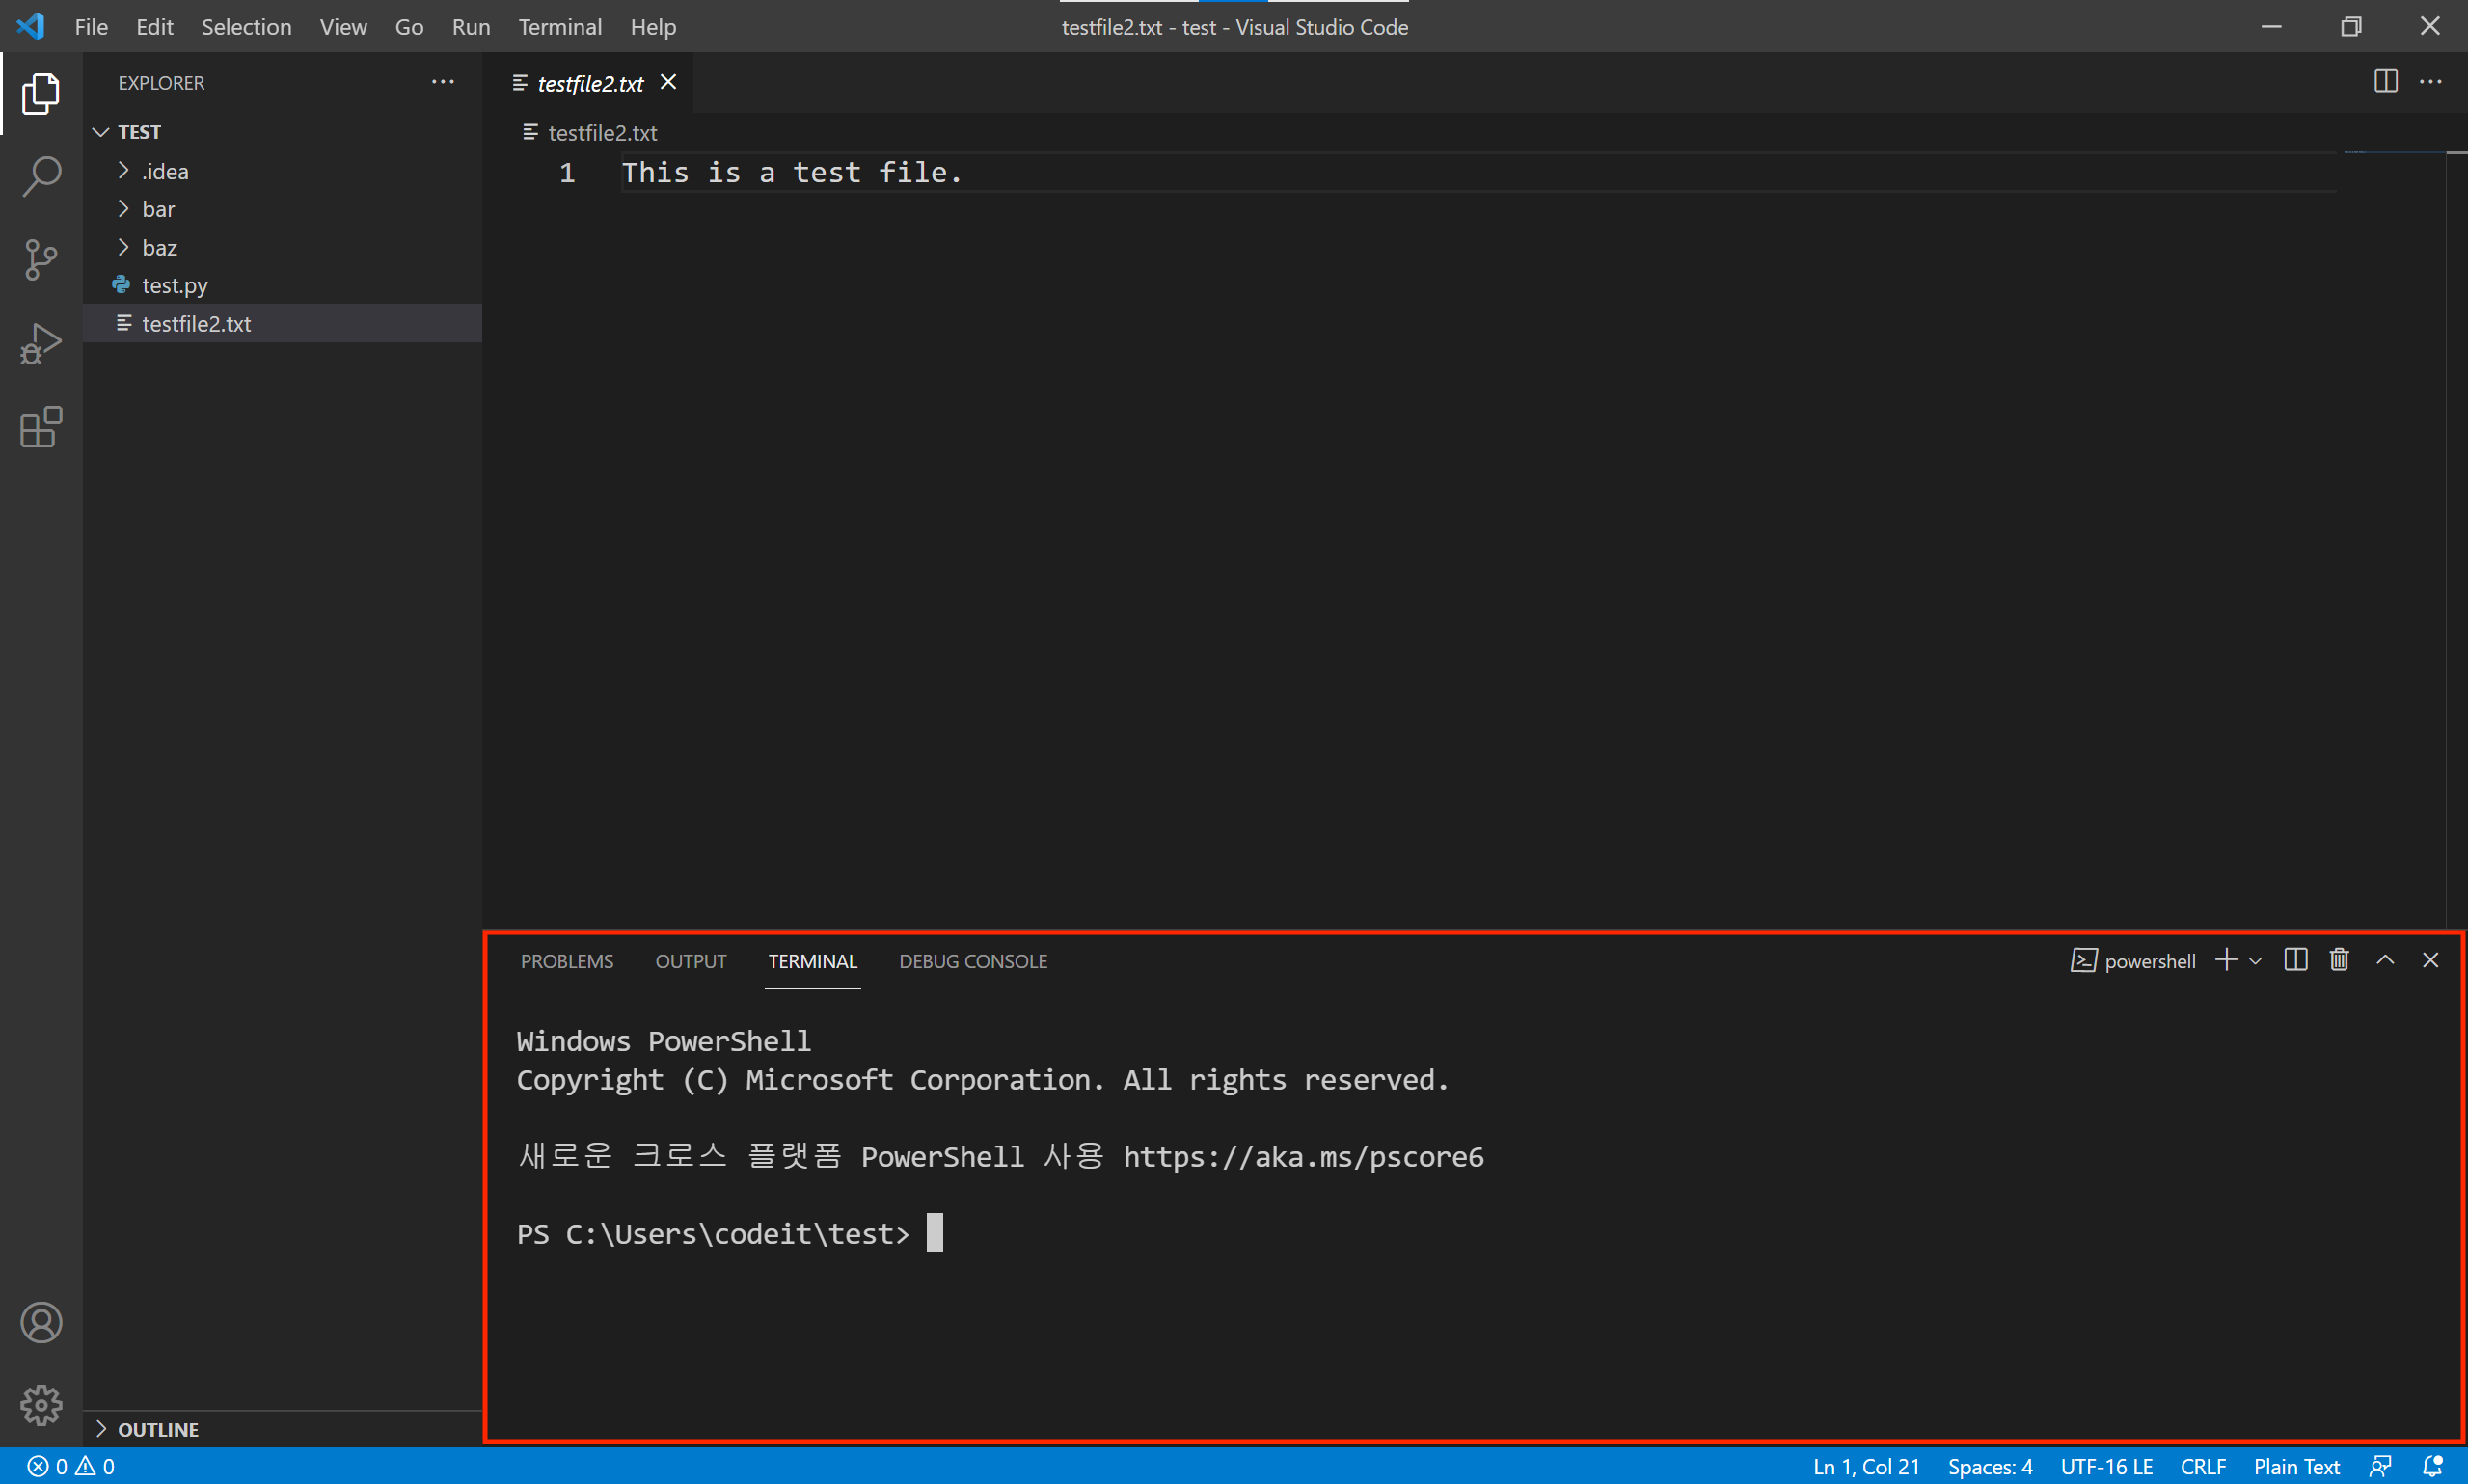Open the Search view in activity bar

[x=41, y=177]
